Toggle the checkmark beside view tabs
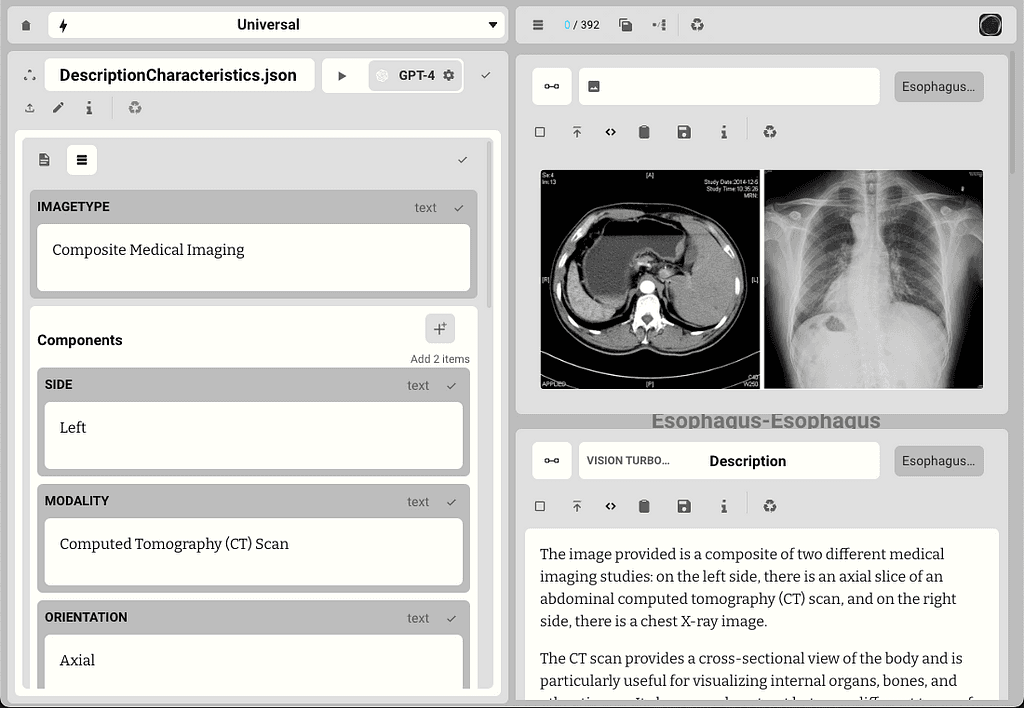Viewport: 1024px width, 708px height. [462, 159]
